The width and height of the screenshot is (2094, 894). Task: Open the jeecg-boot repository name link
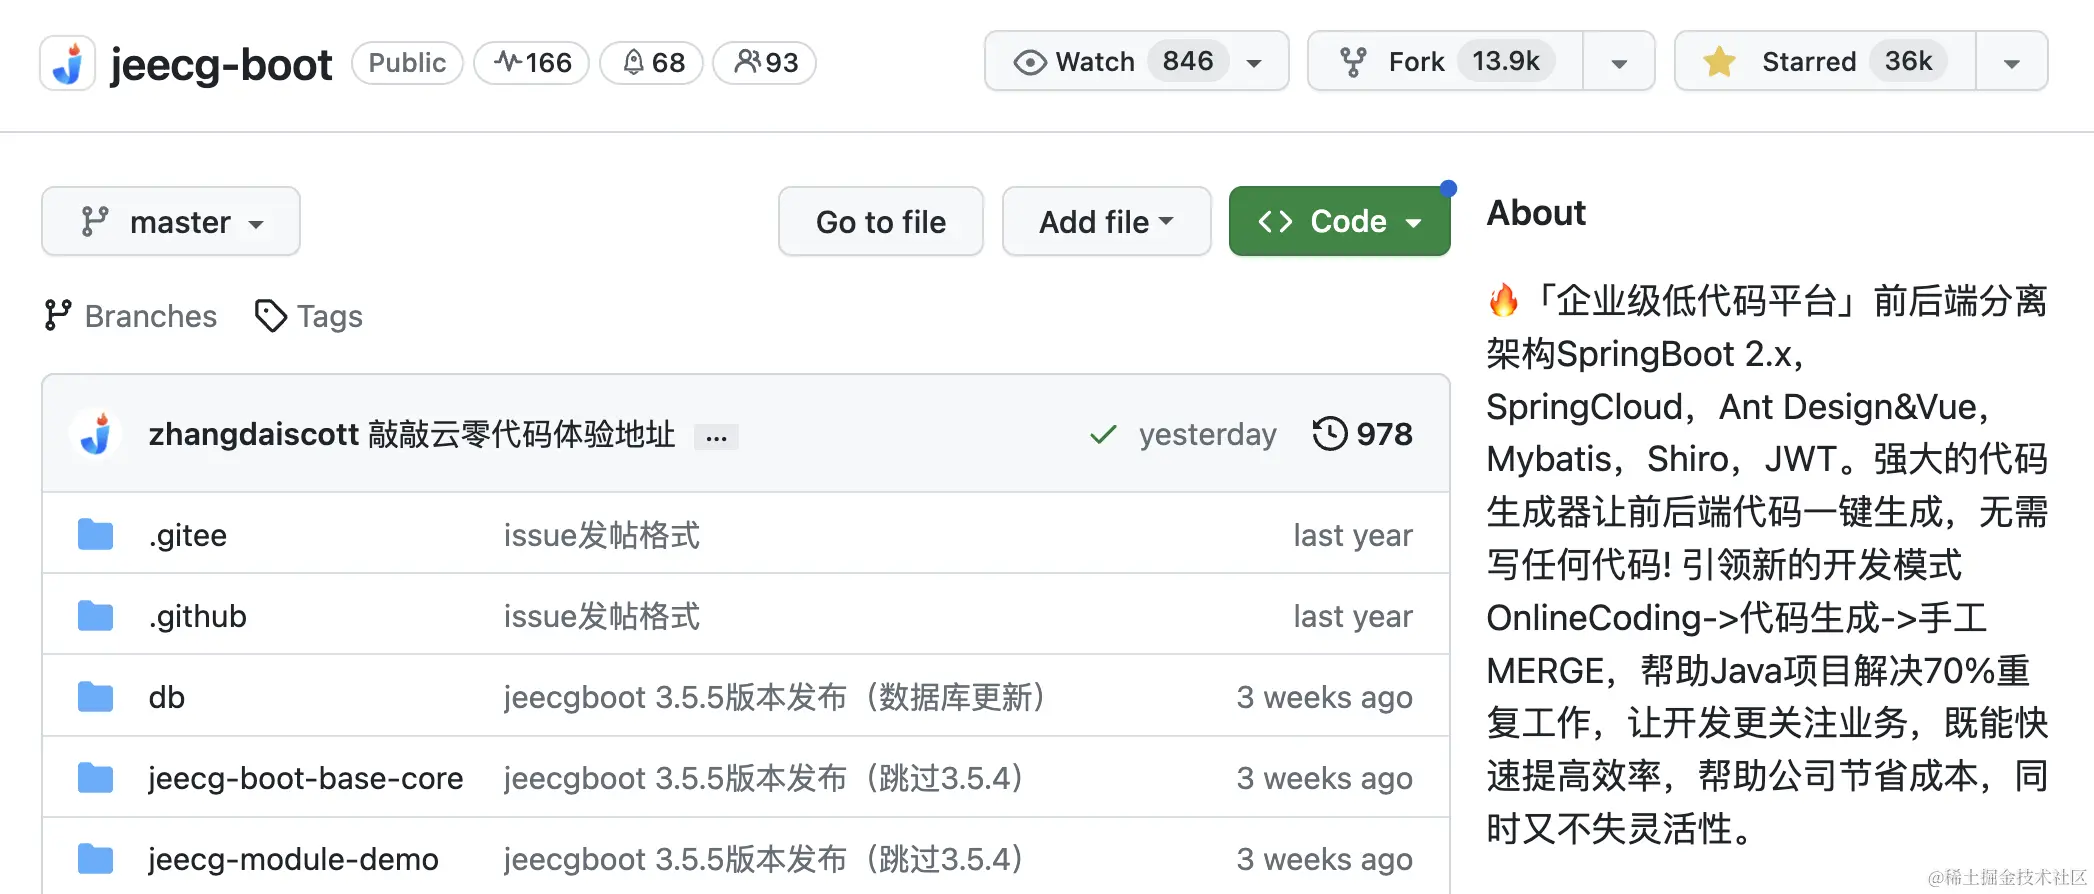[x=221, y=64]
